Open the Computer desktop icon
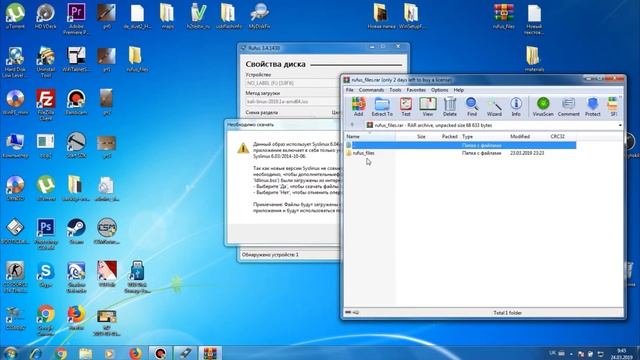The image size is (640, 360). pyautogui.click(x=15, y=145)
